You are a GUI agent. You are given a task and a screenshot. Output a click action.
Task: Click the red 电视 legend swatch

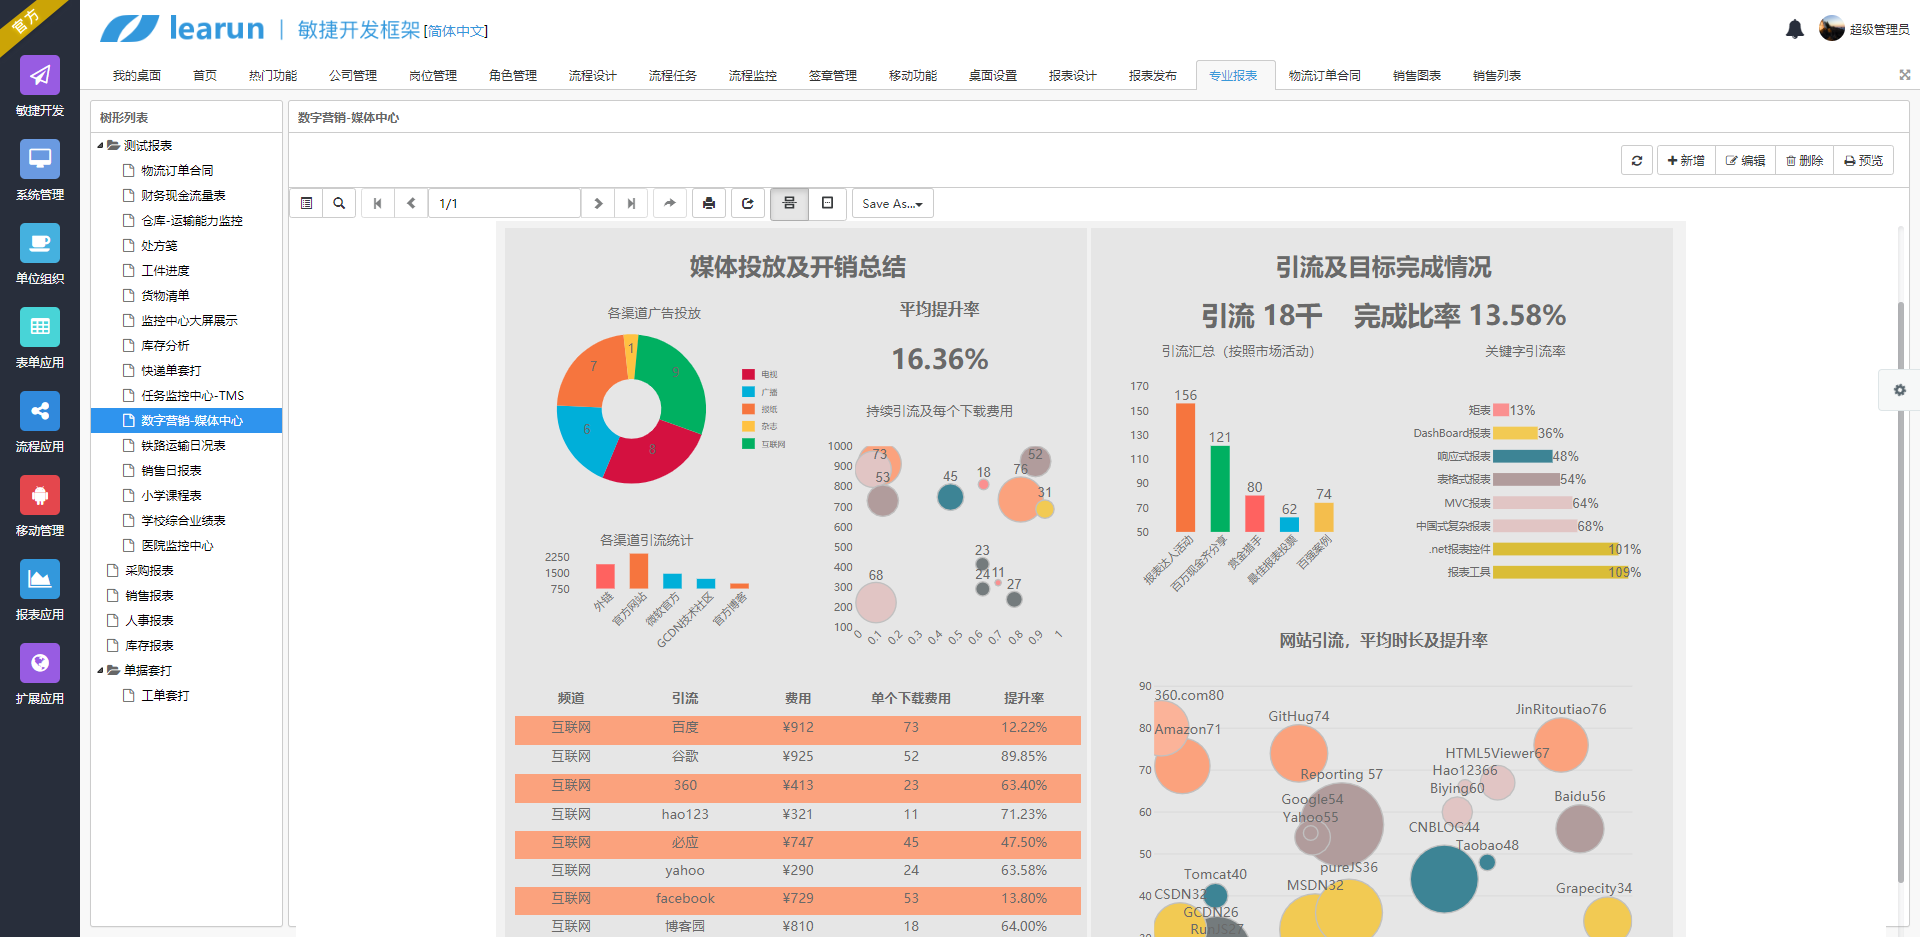(x=748, y=375)
